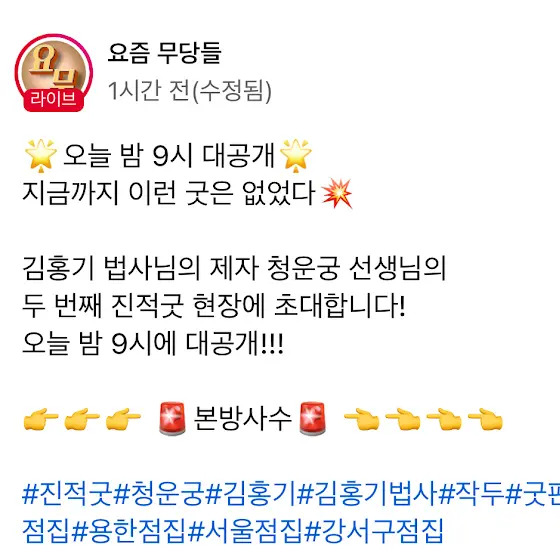Open the #김홍기 hashtag
Screen dimensions: 560x560
(x=251, y=494)
